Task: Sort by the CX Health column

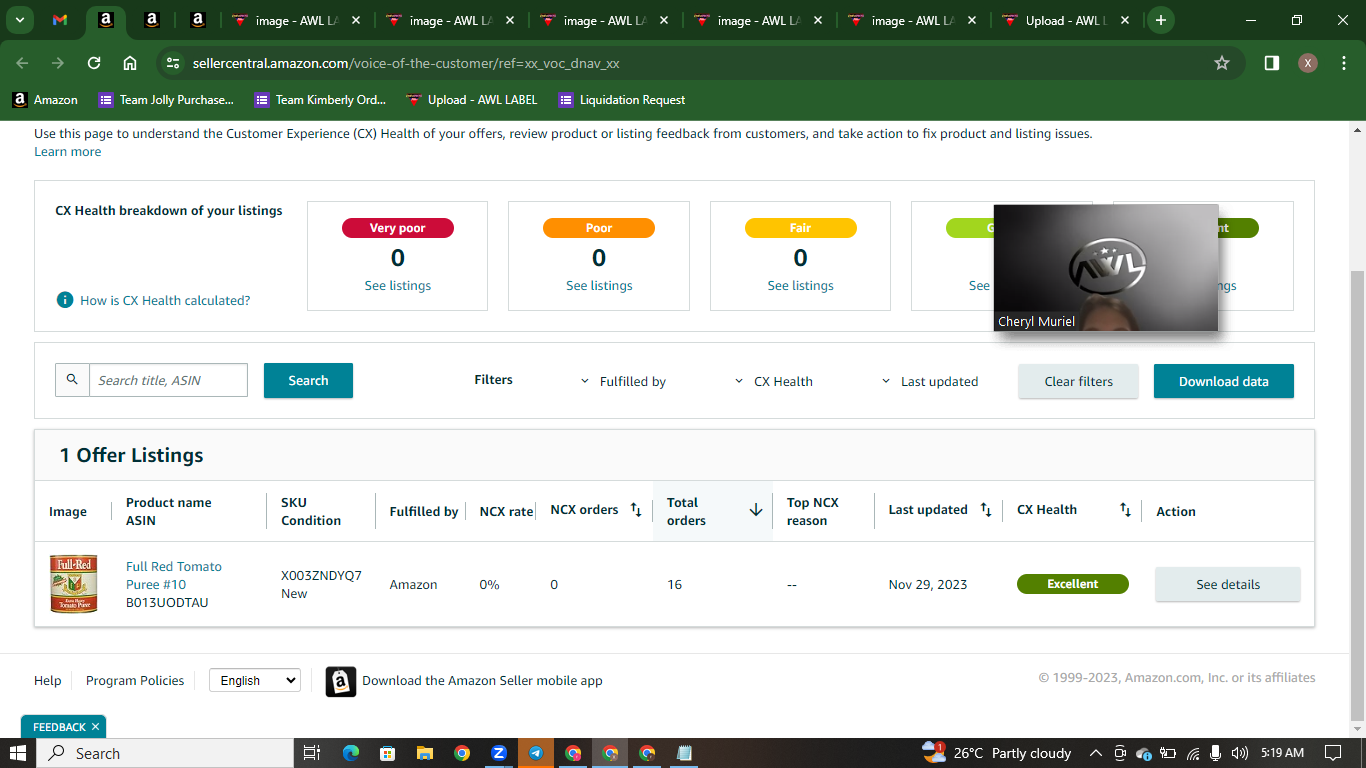Action: pyautogui.click(x=1126, y=510)
